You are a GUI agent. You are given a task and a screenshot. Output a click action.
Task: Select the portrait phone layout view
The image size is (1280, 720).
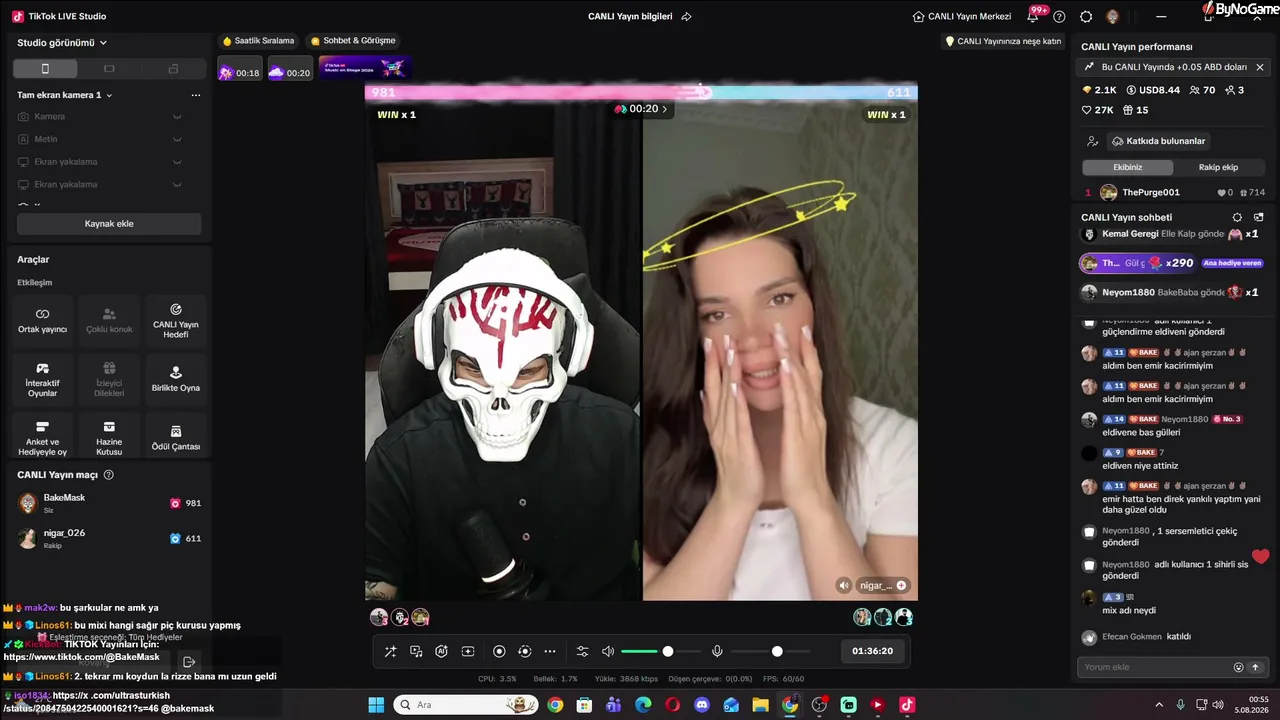(45, 69)
